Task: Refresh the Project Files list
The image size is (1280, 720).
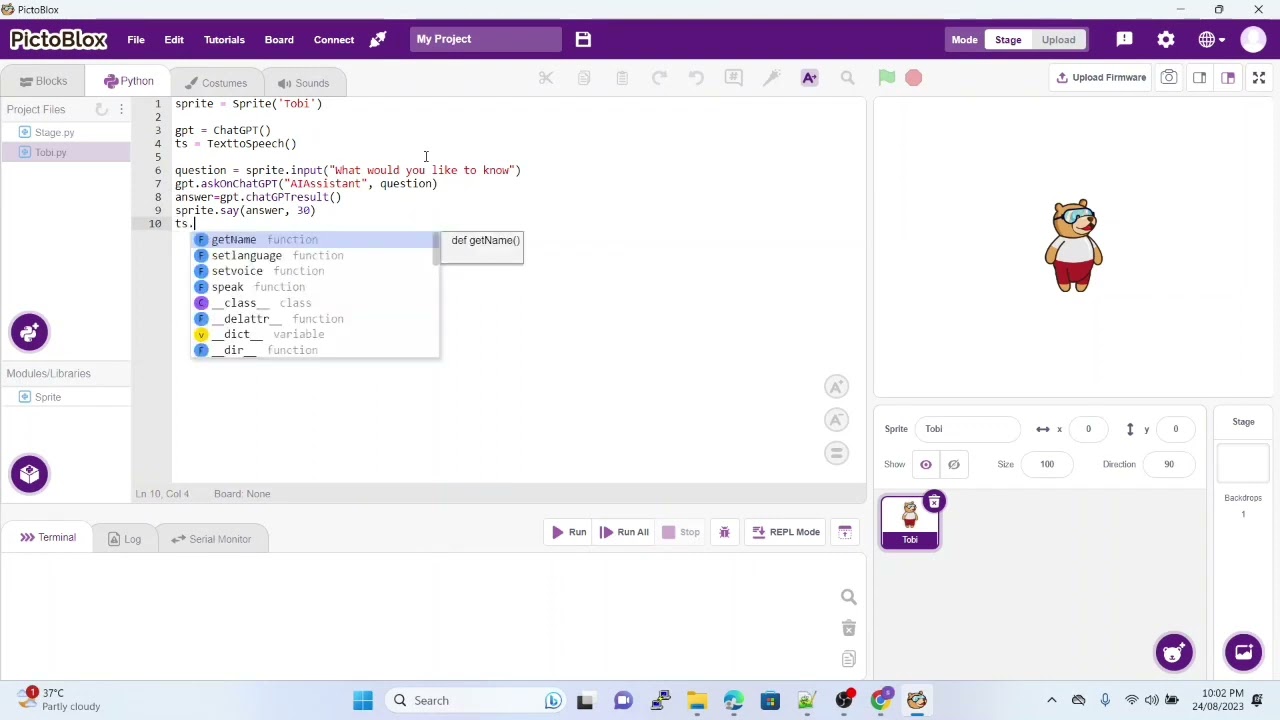Action: (x=101, y=109)
